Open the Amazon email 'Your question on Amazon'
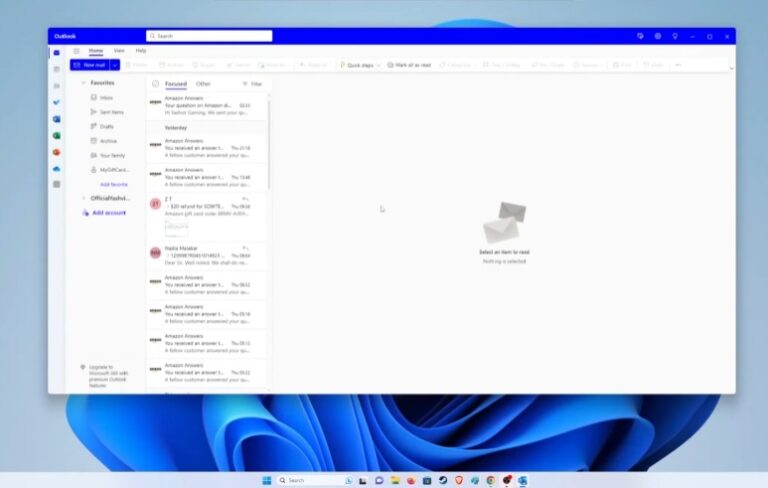 click(x=207, y=105)
